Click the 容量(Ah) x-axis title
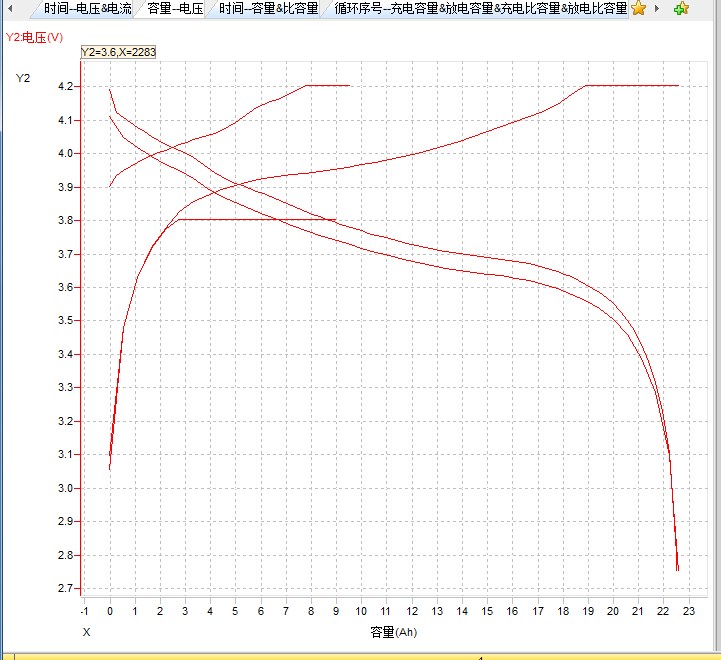 393,632
